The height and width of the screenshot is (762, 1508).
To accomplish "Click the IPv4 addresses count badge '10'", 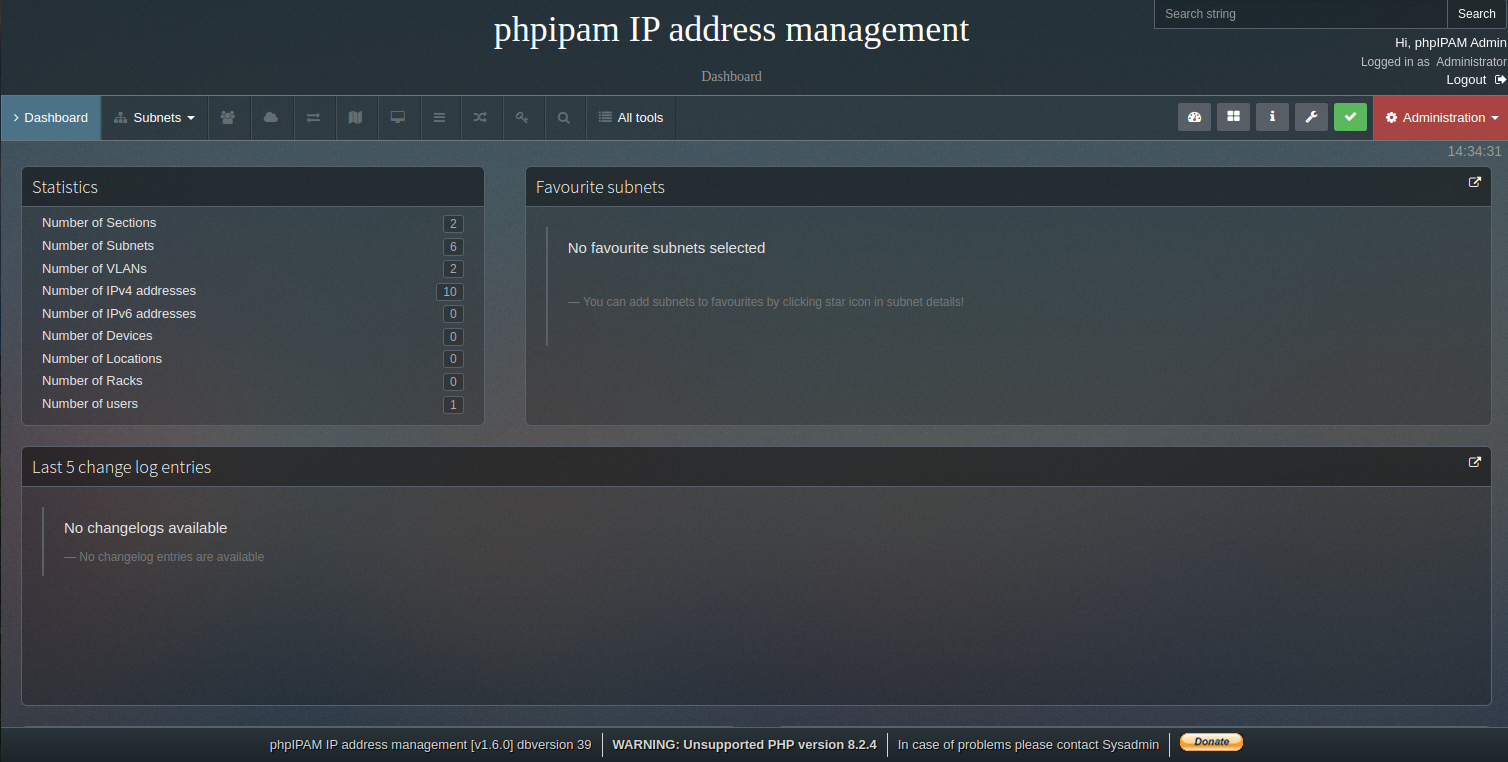I will [x=450, y=292].
